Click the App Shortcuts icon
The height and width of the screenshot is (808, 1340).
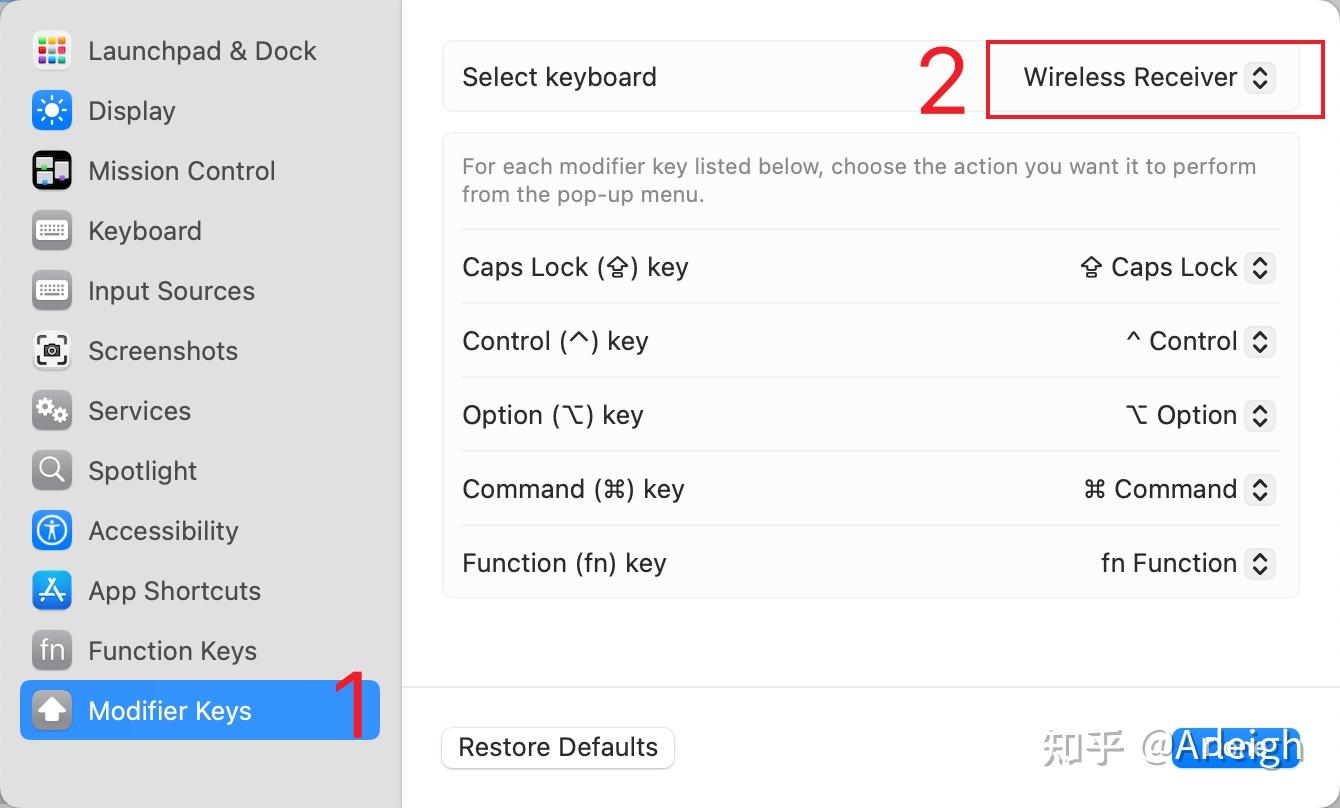point(51,591)
